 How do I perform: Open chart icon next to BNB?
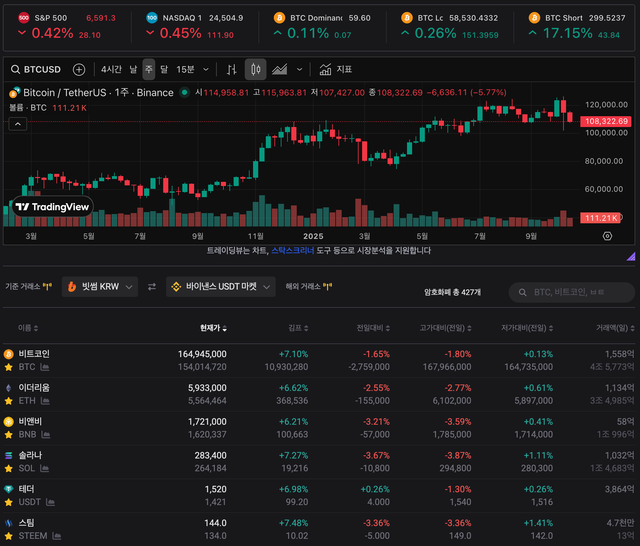(x=46, y=435)
